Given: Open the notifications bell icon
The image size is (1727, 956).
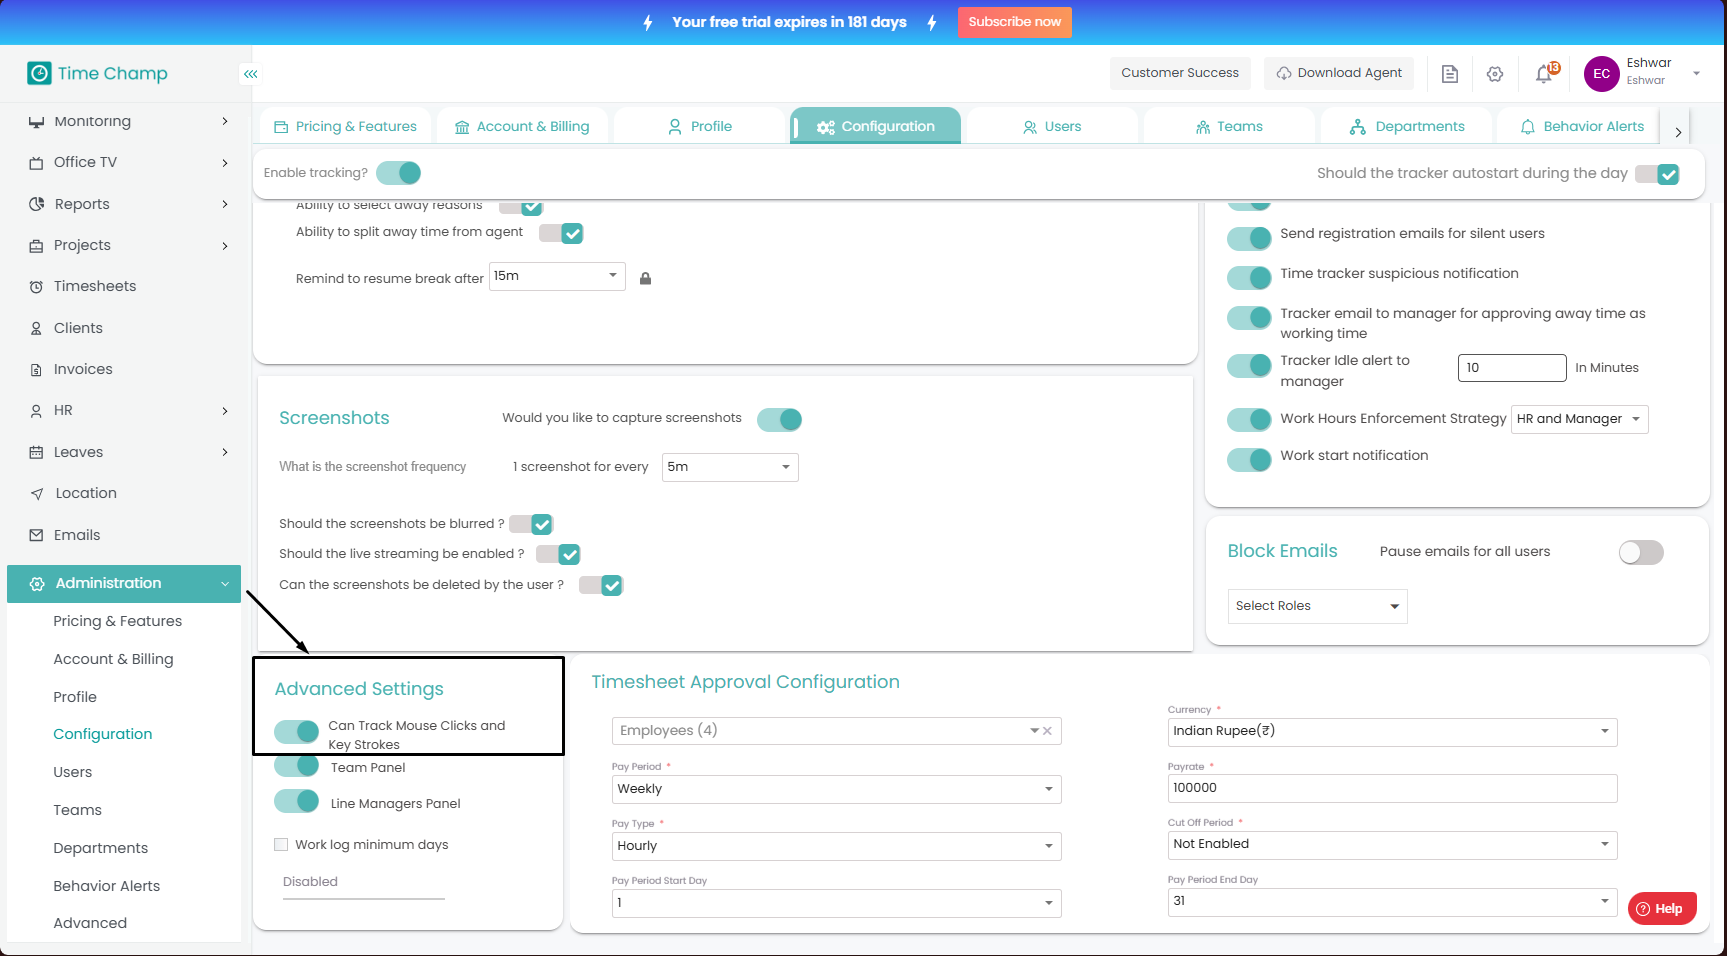Looking at the screenshot, I should [x=1544, y=74].
